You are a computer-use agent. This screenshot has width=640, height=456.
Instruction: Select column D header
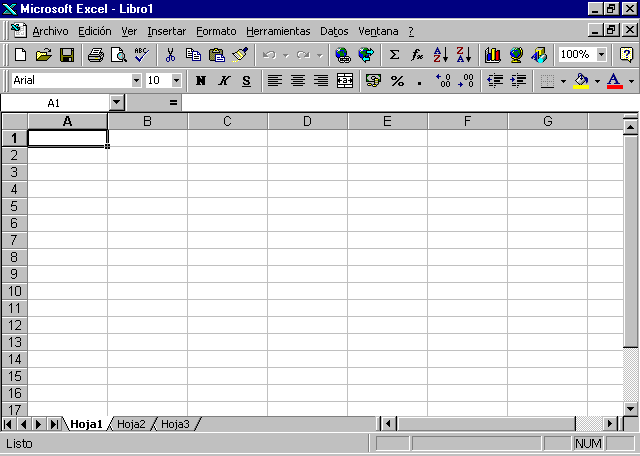point(307,121)
